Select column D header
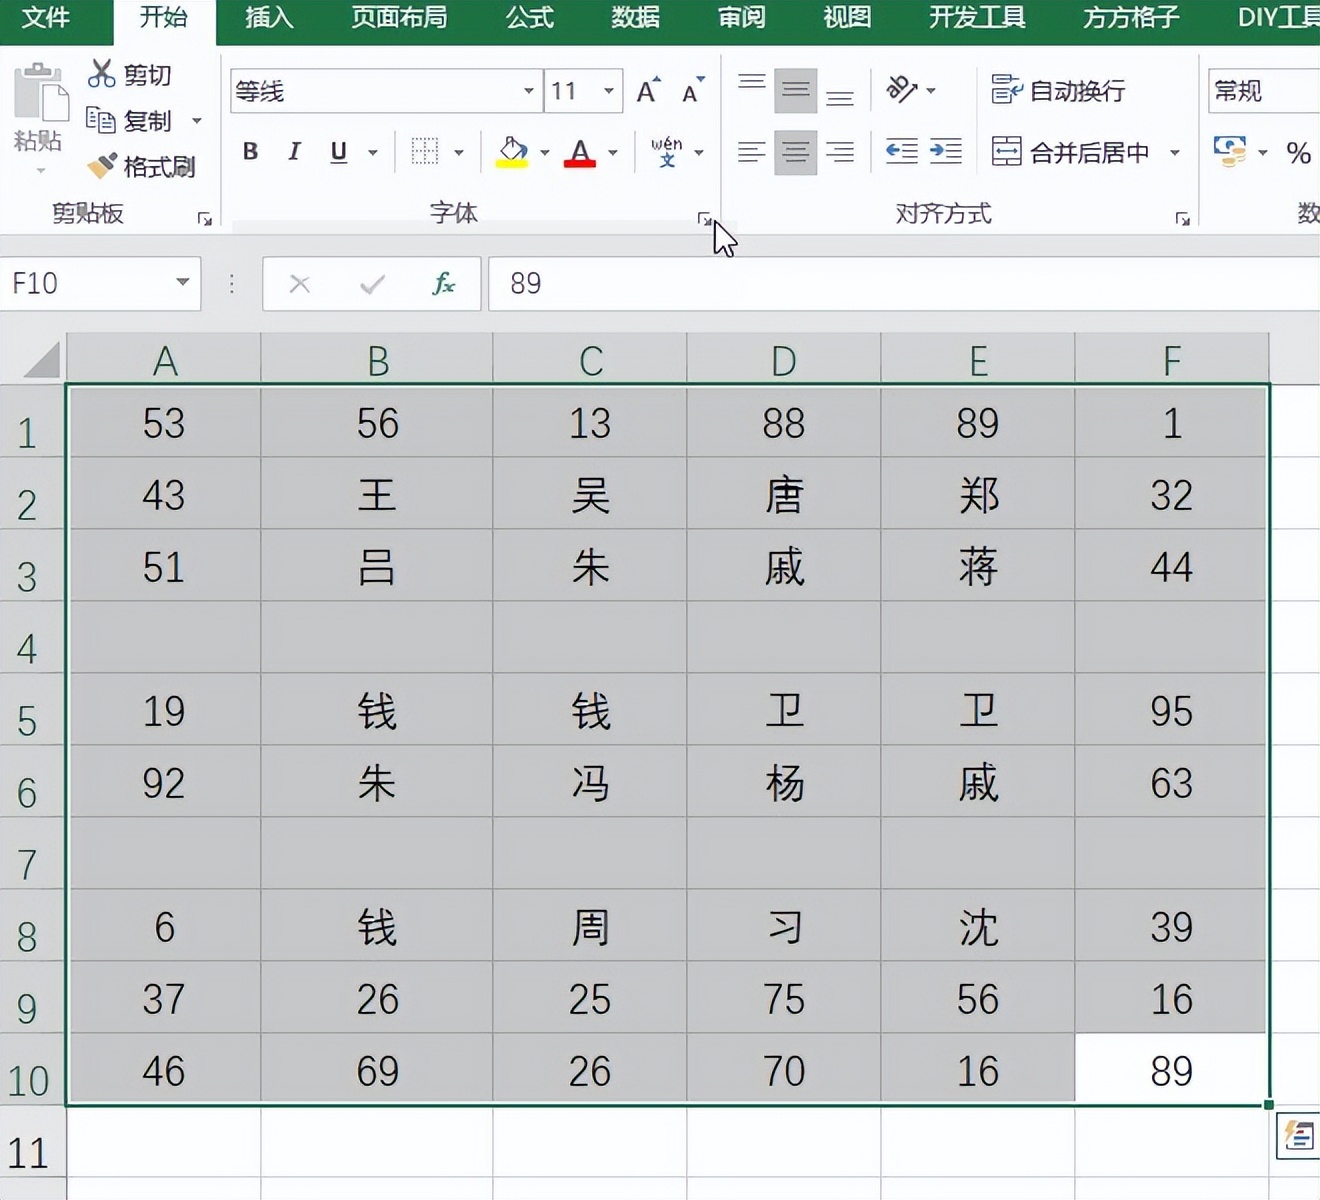This screenshot has width=1320, height=1200. tap(783, 360)
